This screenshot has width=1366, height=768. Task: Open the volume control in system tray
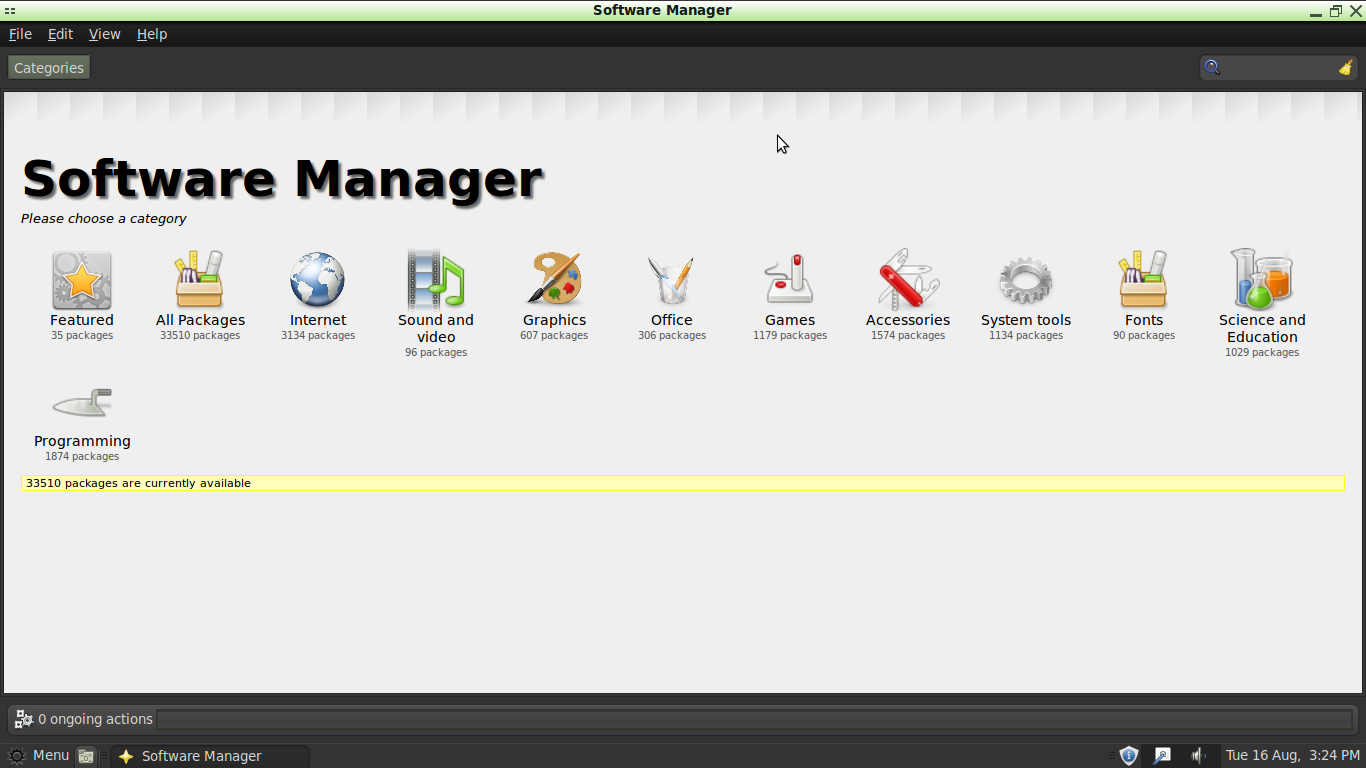tap(1199, 755)
